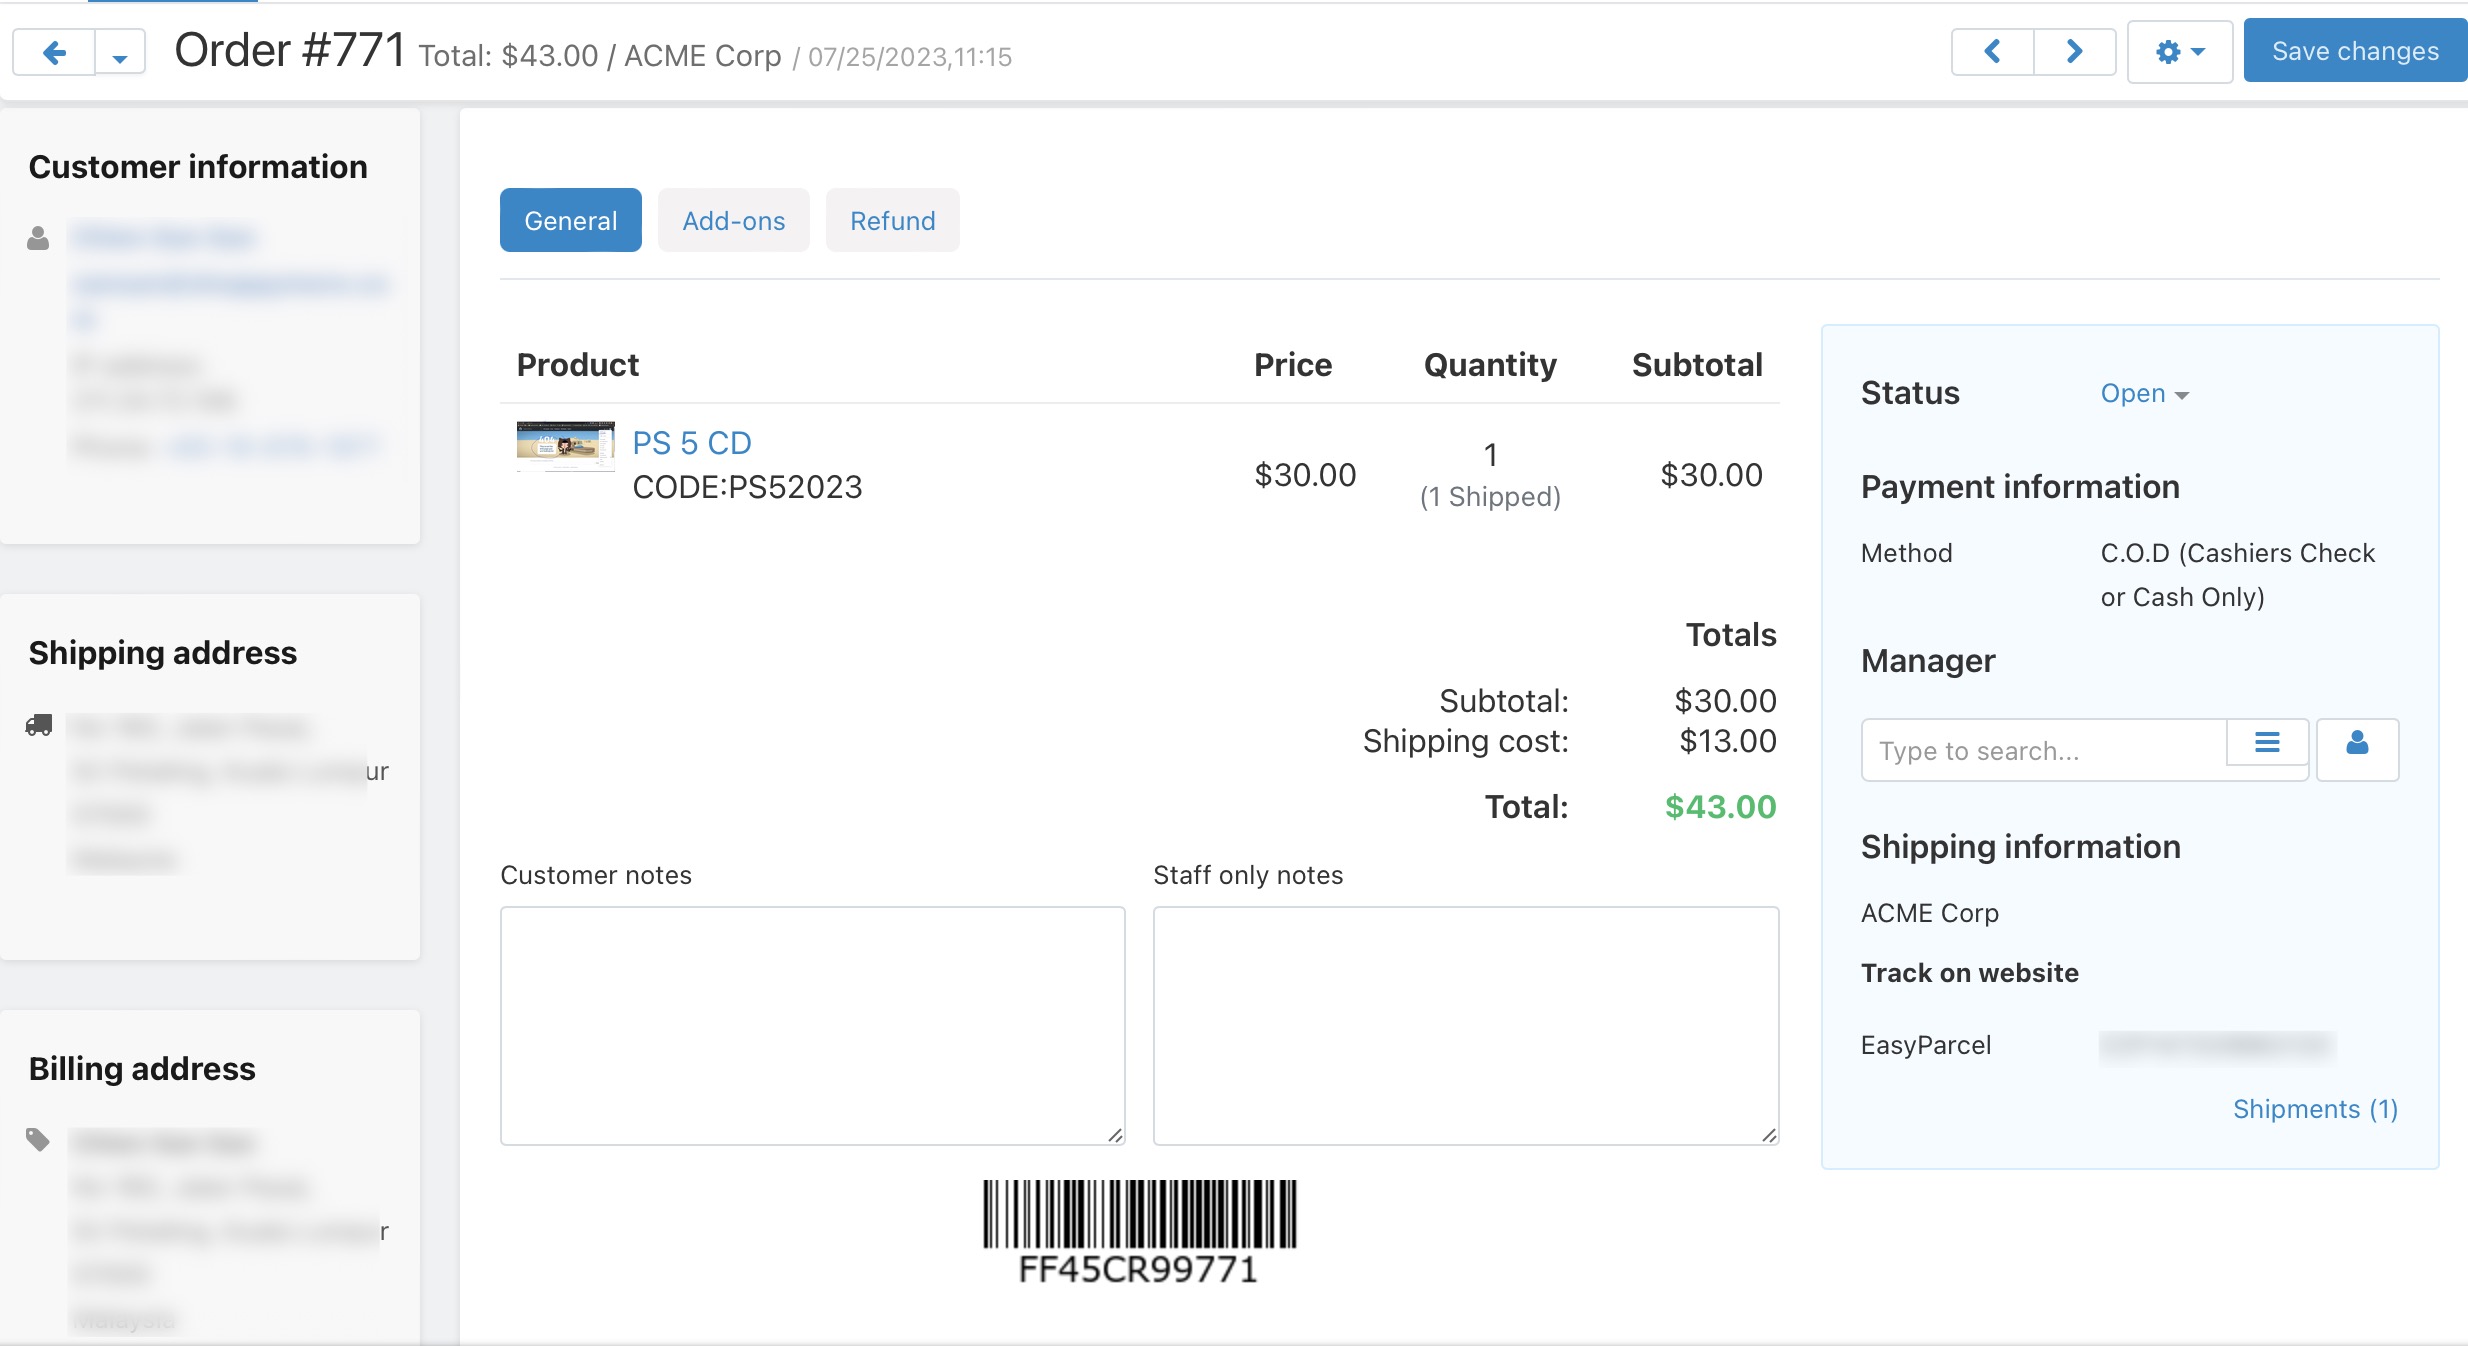Switch to the Add-ons tab
Image resolution: width=2468 pixels, height=1346 pixels.
pyautogui.click(x=733, y=220)
